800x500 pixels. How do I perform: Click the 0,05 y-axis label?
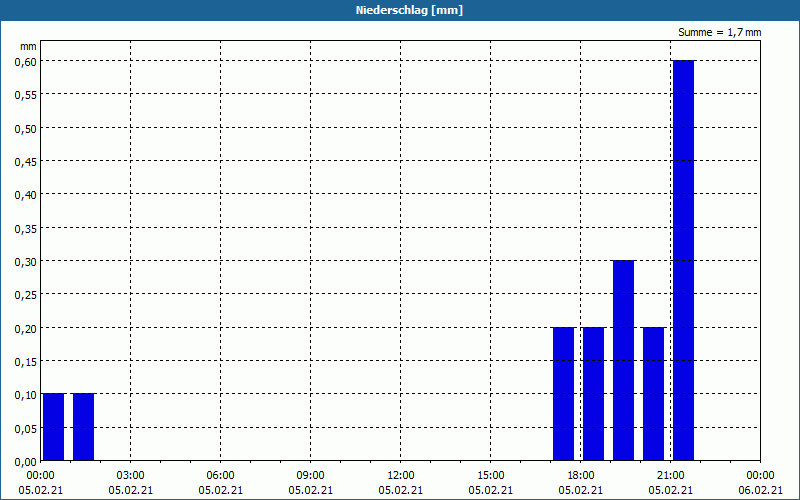[x=26, y=428]
